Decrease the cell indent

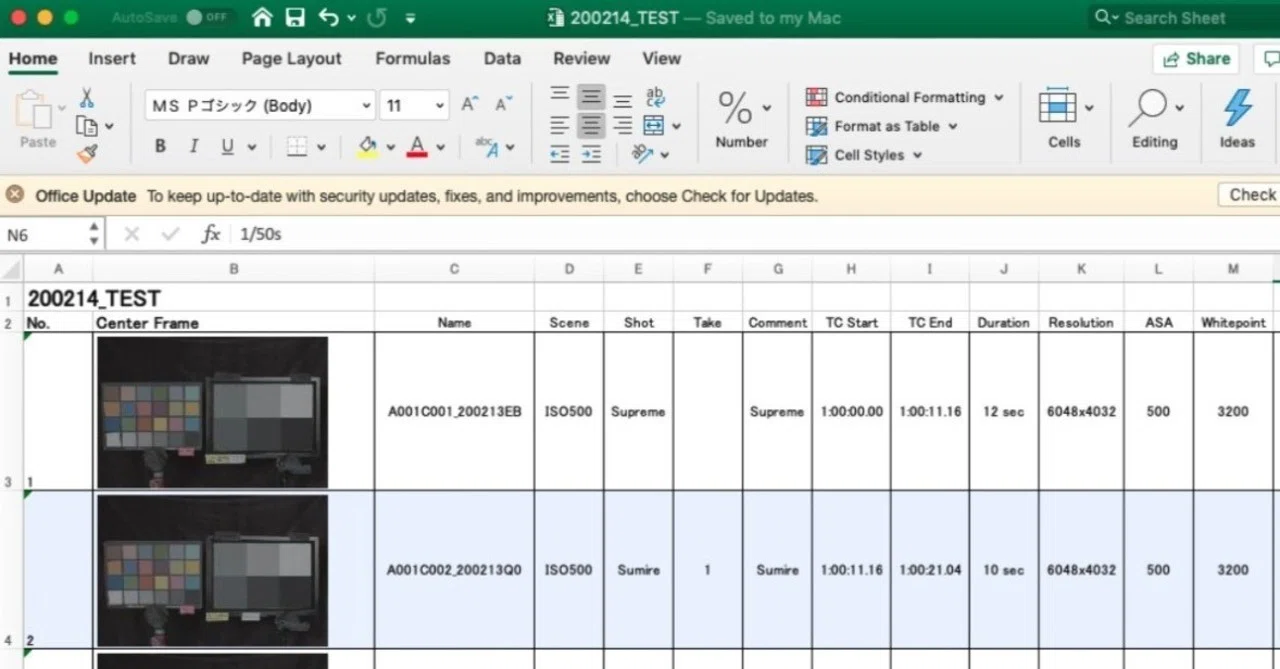pyautogui.click(x=560, y=154)
